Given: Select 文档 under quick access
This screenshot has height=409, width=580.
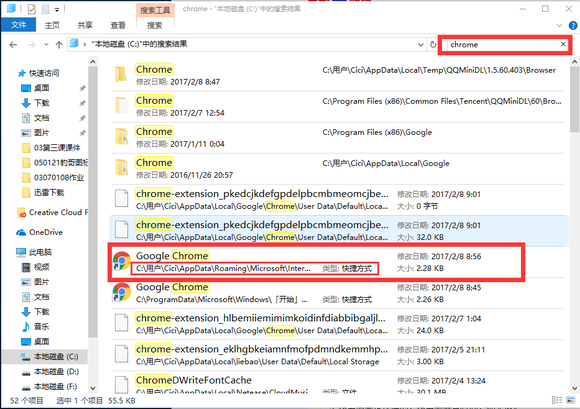Looking at the screenshot, I should [41, 118].
